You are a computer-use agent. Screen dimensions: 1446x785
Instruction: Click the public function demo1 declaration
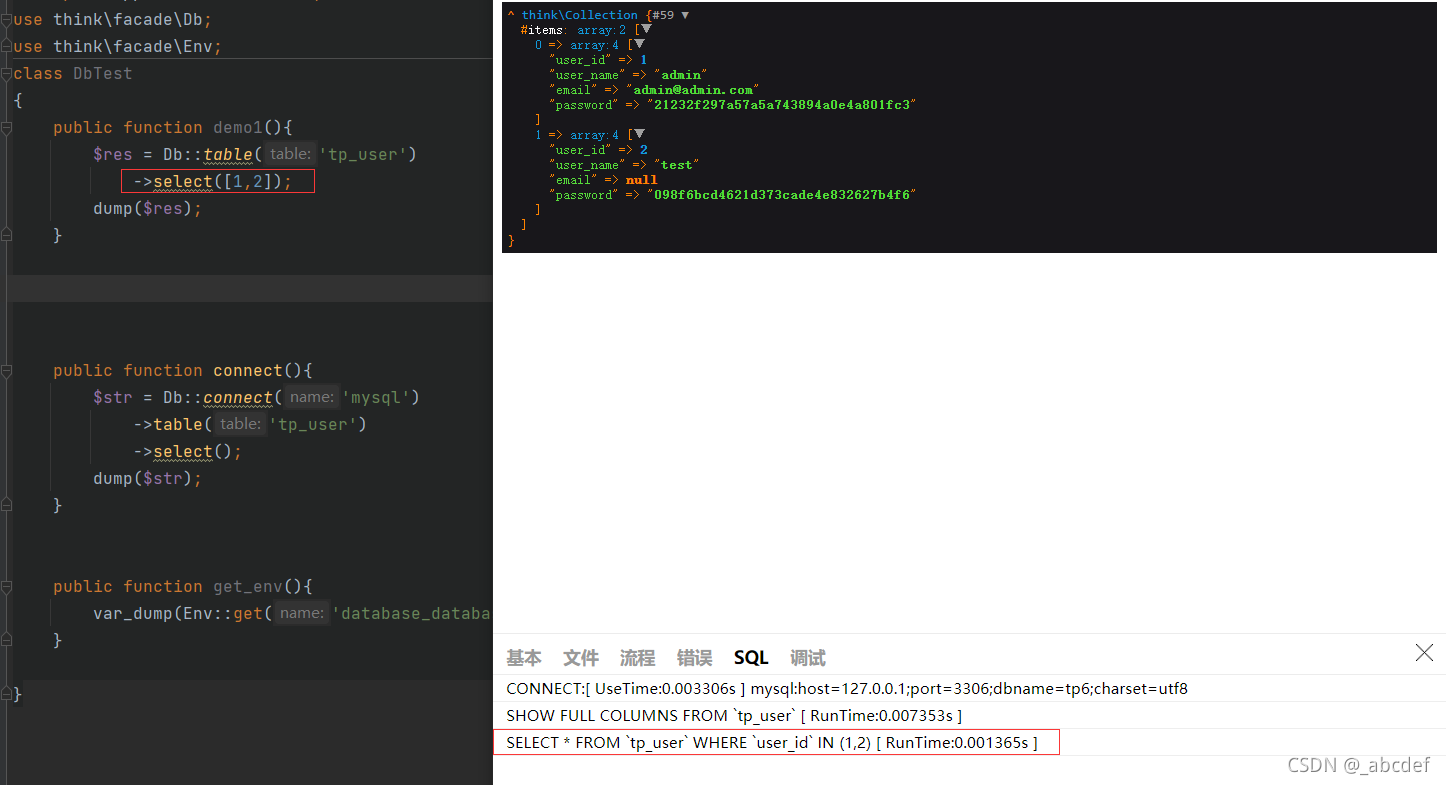pyautogui.click(x=173, y=128)
